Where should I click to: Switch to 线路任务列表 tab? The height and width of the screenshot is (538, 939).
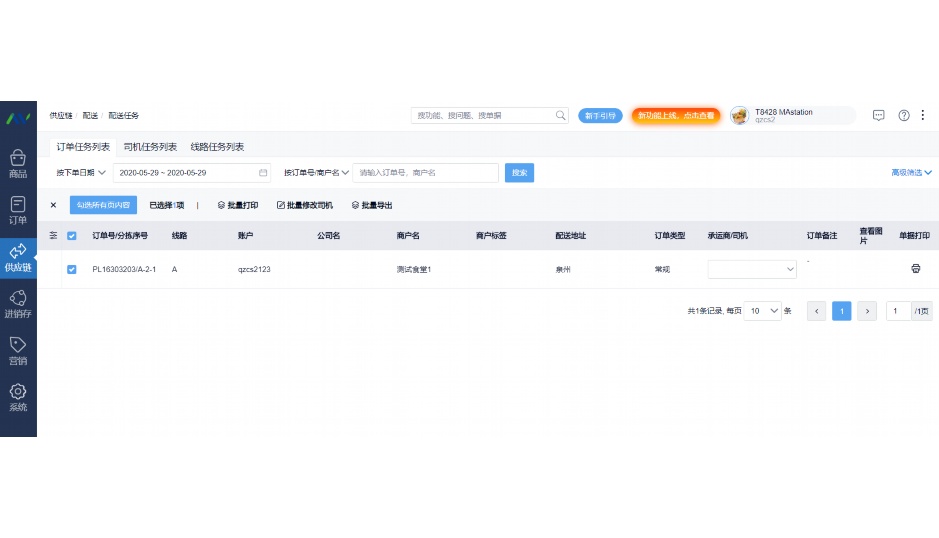pos(217,147)
